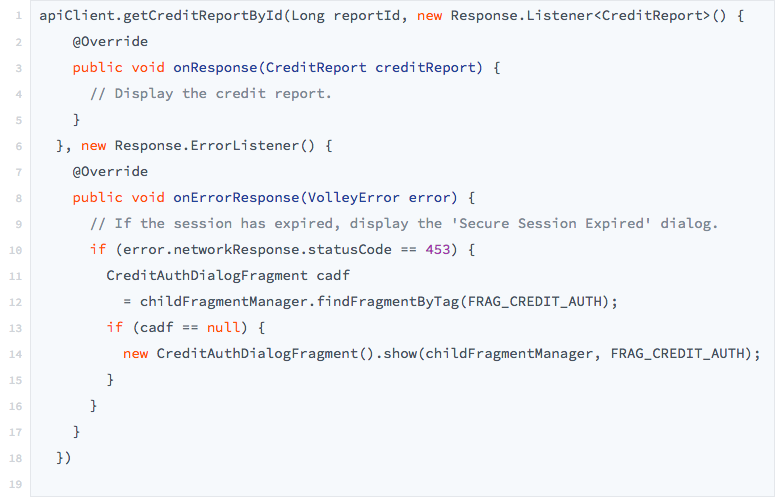Screen dimensions: 776x497
Task: Click the onResponse method name
Action: 215,67
